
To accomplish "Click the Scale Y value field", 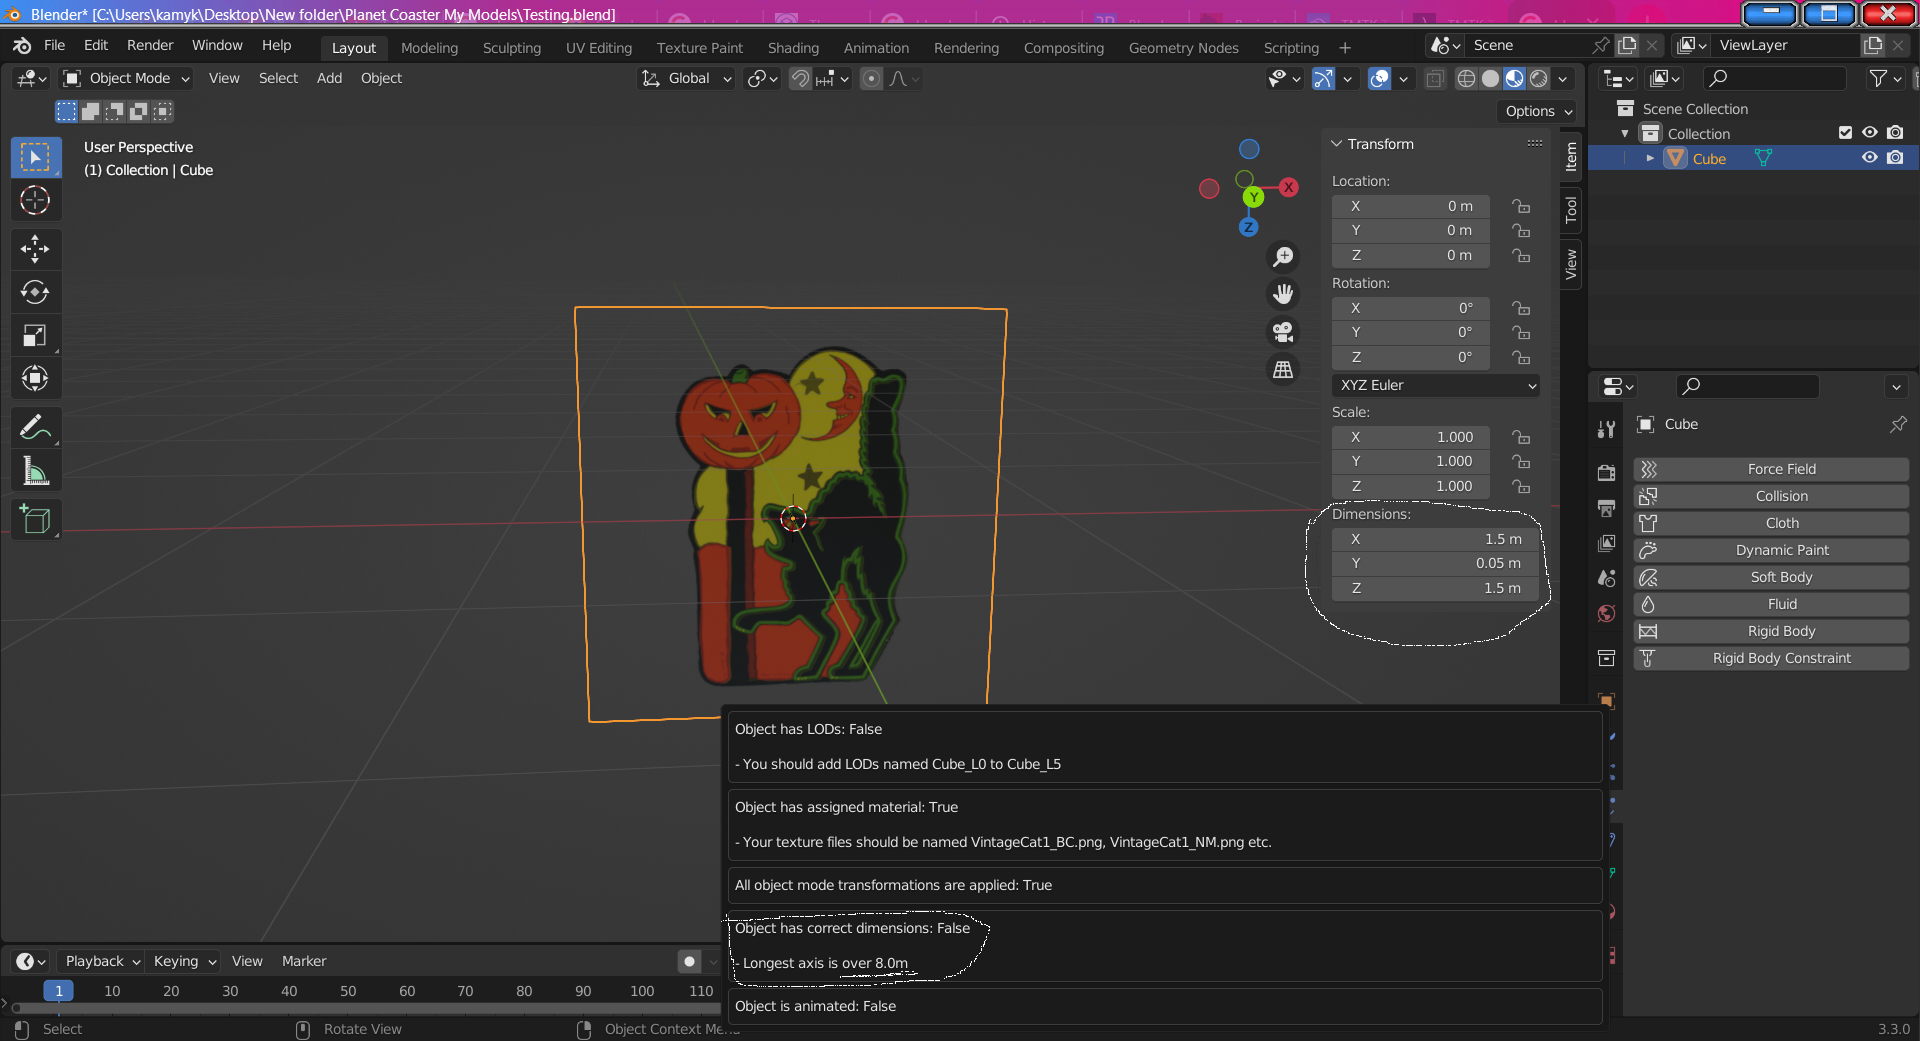I will click(x=1411, y=461).
